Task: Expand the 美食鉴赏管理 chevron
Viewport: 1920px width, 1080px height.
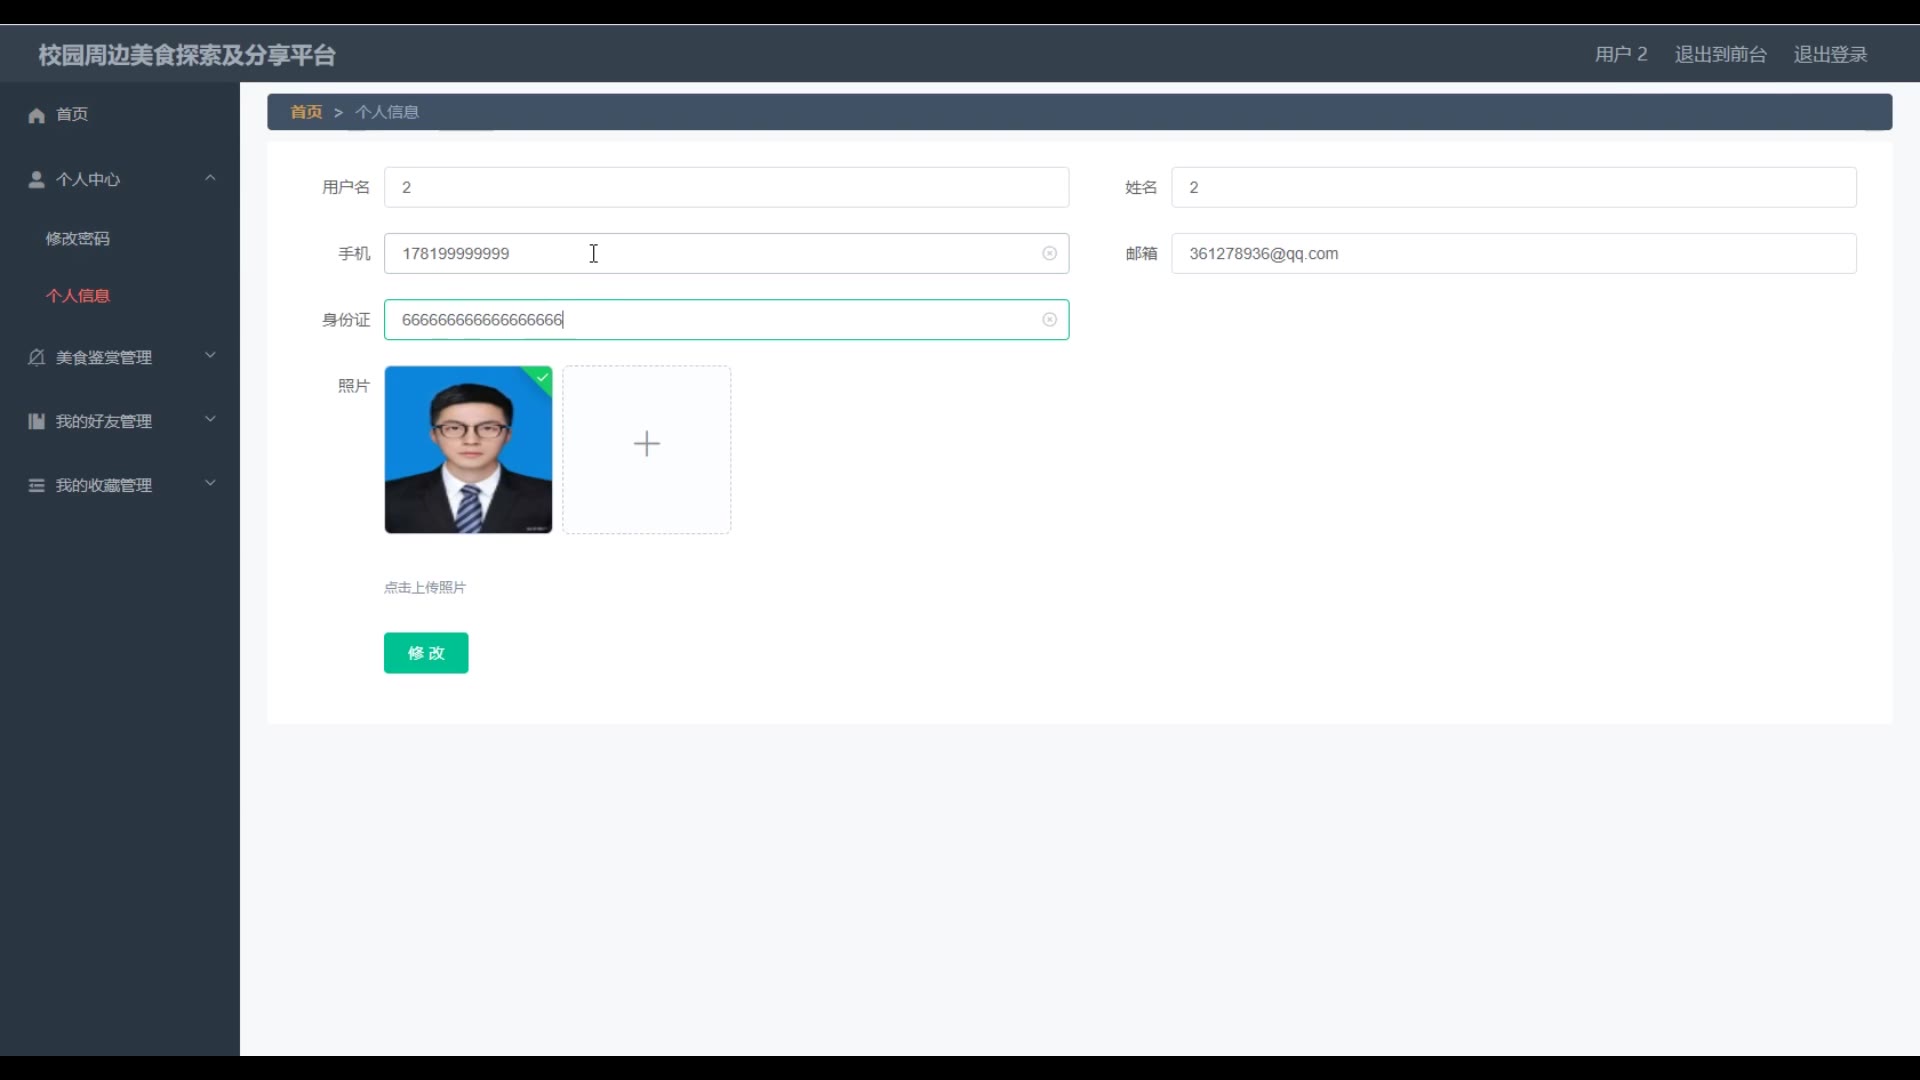Action: 210,356
